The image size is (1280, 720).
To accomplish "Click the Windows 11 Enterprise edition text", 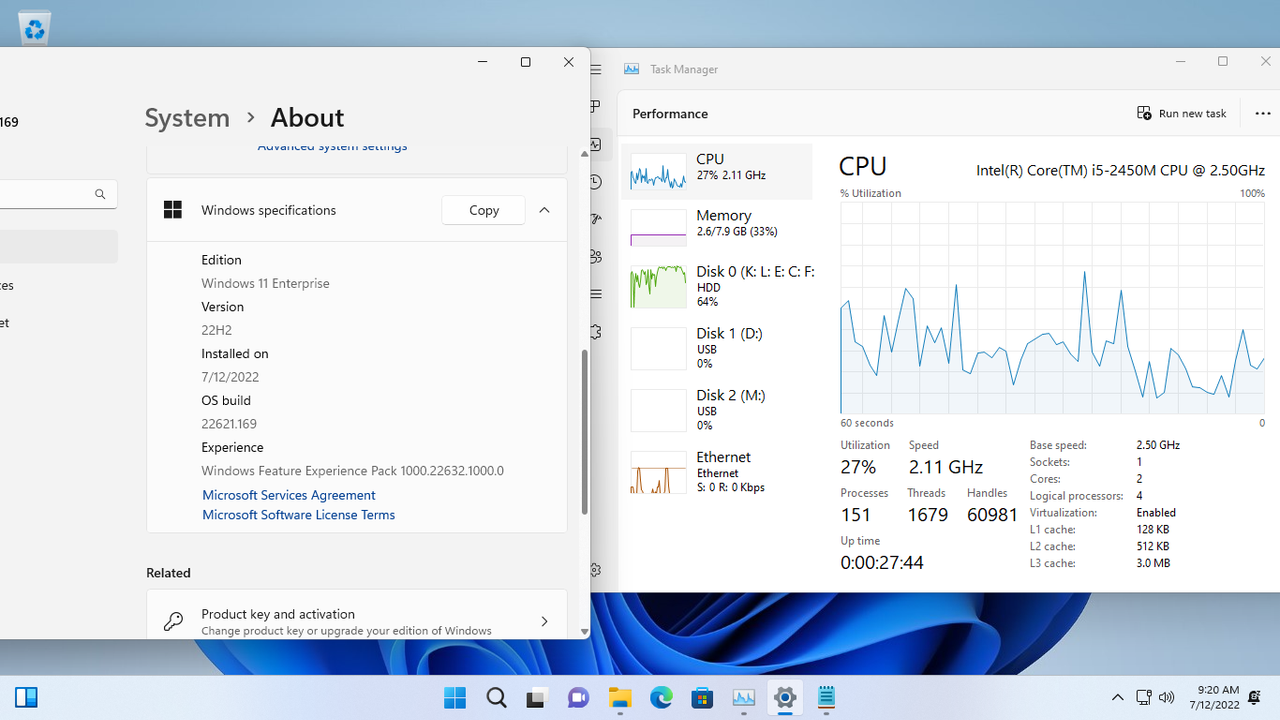I will point(265,283).
